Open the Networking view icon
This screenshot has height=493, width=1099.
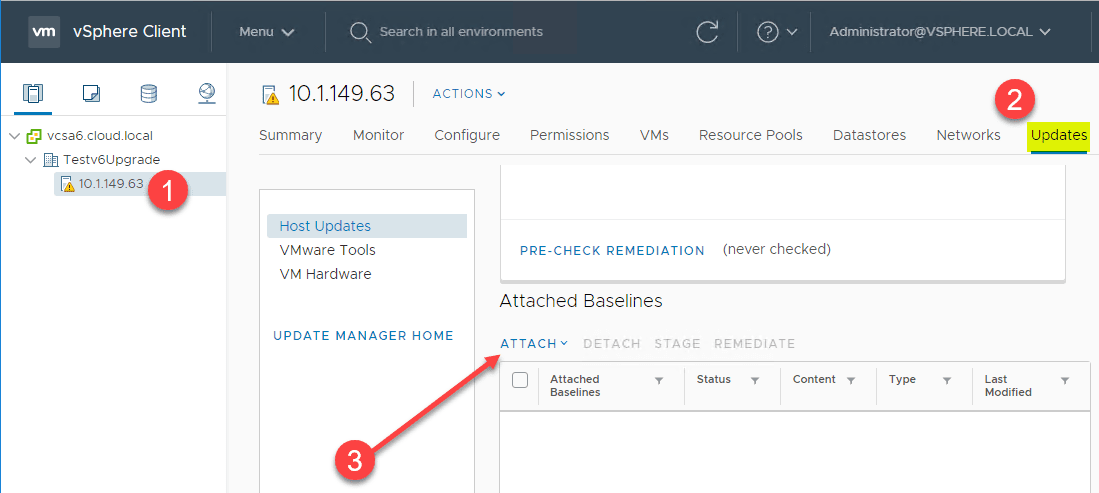pyautogui.click(x=207, y=93)
